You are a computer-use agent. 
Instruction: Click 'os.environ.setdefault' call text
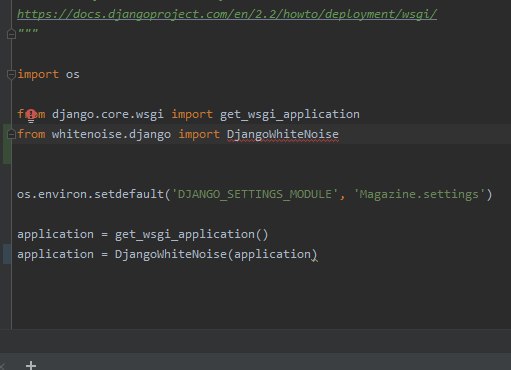point(90,194)
